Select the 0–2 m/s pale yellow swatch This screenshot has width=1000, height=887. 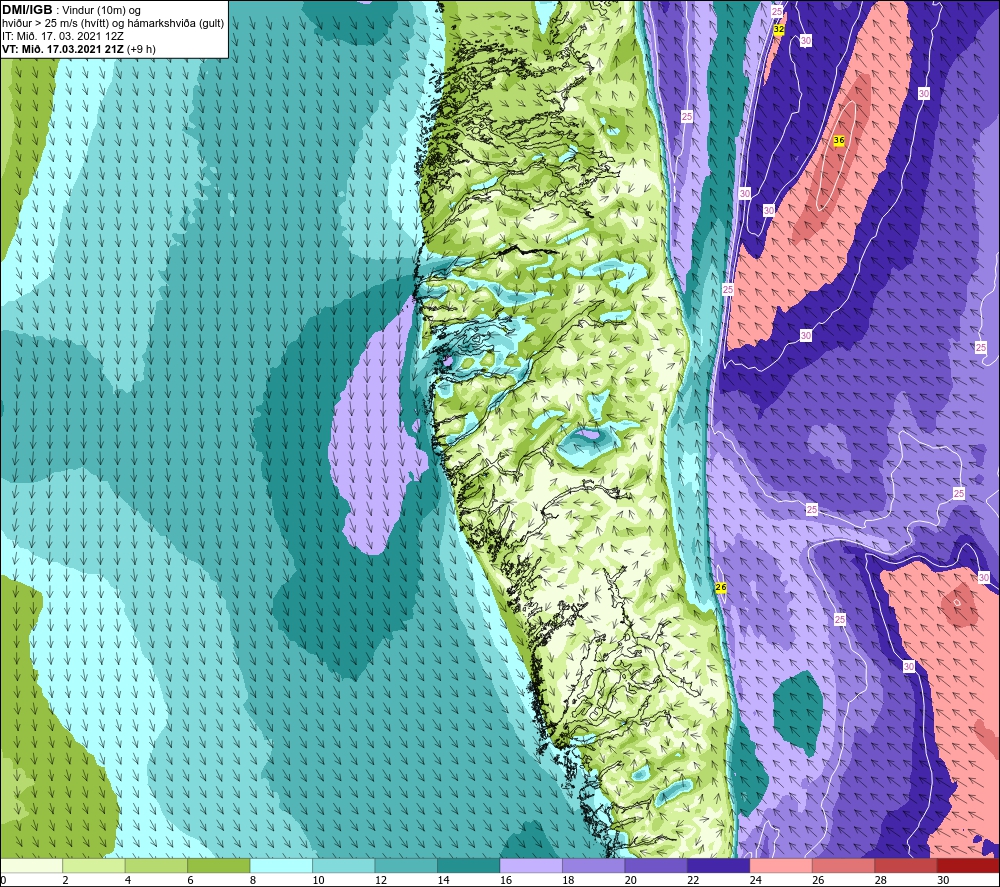[31, 866]
